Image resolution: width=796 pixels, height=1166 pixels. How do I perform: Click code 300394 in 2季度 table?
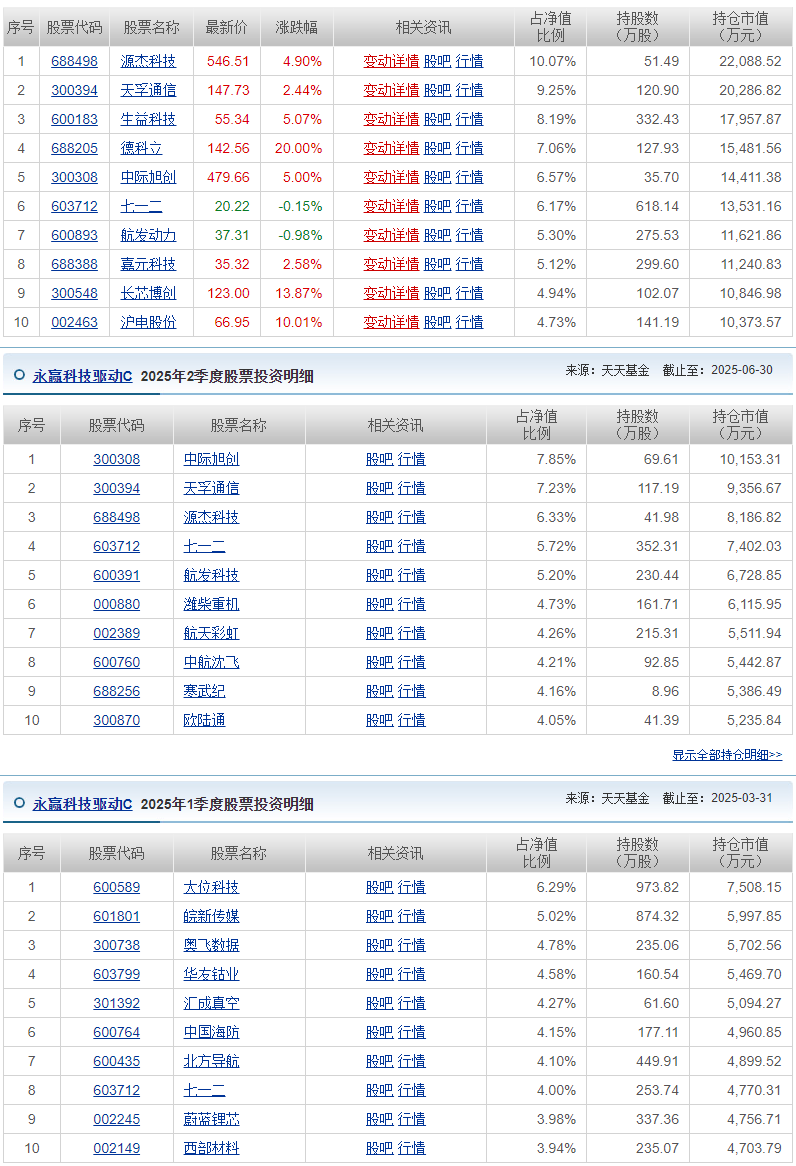pos(116,489)
